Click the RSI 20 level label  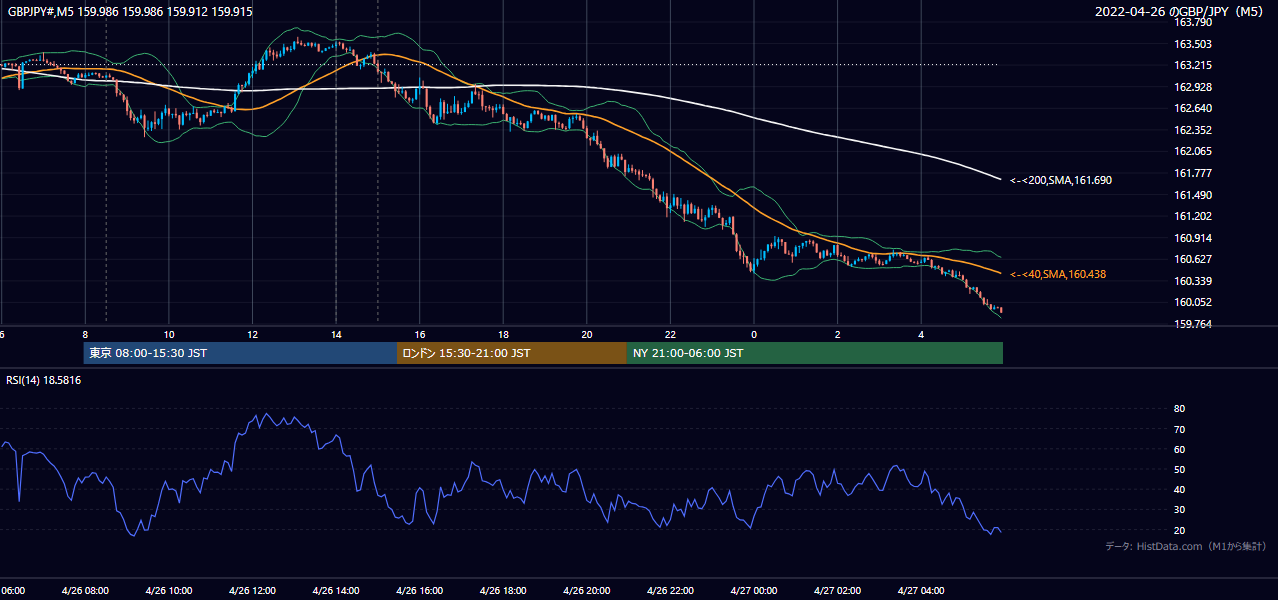click(1180, 530)
